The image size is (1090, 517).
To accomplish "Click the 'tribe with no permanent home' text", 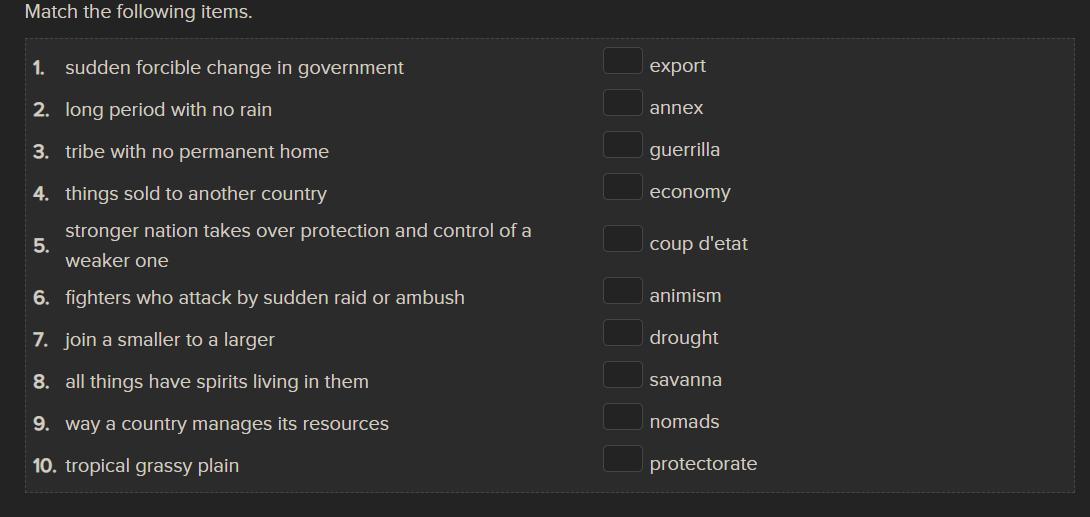I will click(x=197, y=152).
